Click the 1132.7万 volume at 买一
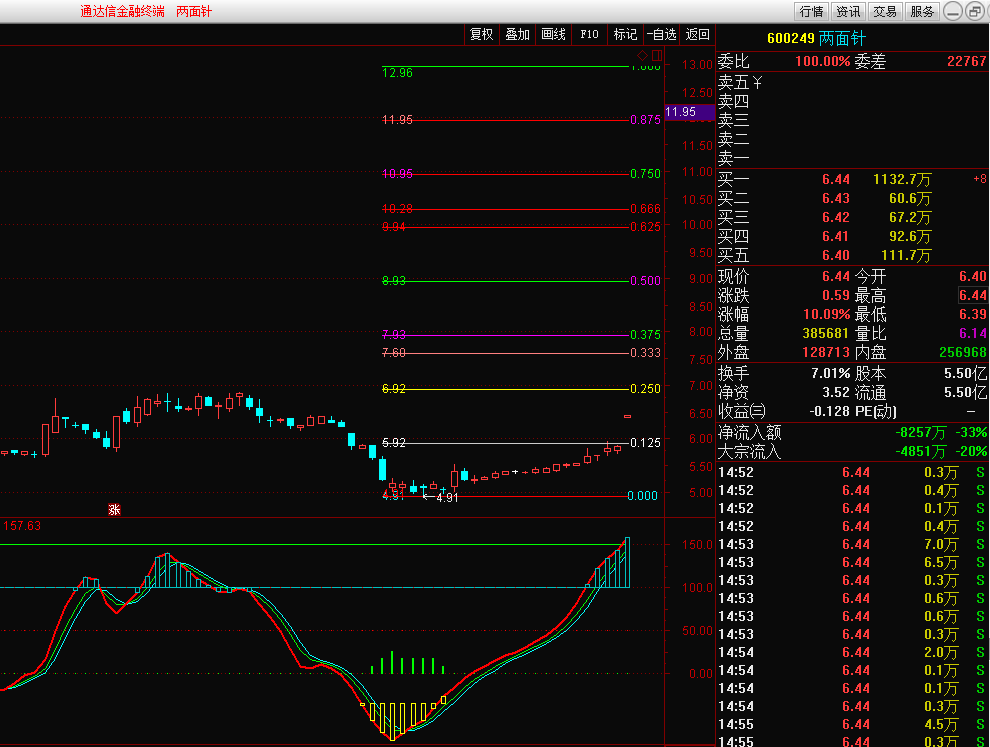Image resolution: width=990 pixels, height=747 pixels. [902, 179]
